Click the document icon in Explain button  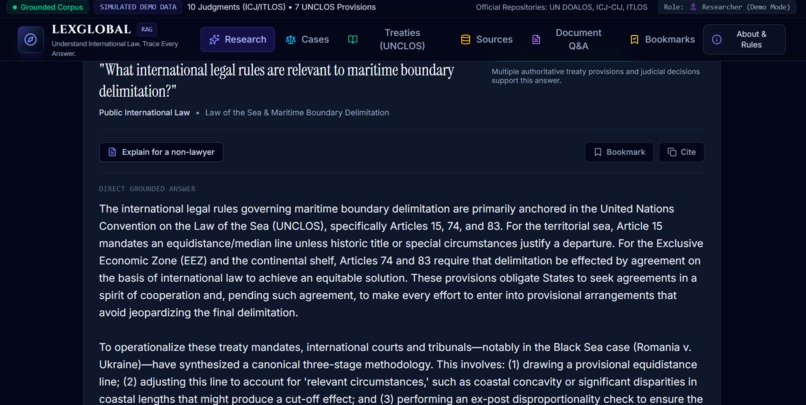point(112,152)
